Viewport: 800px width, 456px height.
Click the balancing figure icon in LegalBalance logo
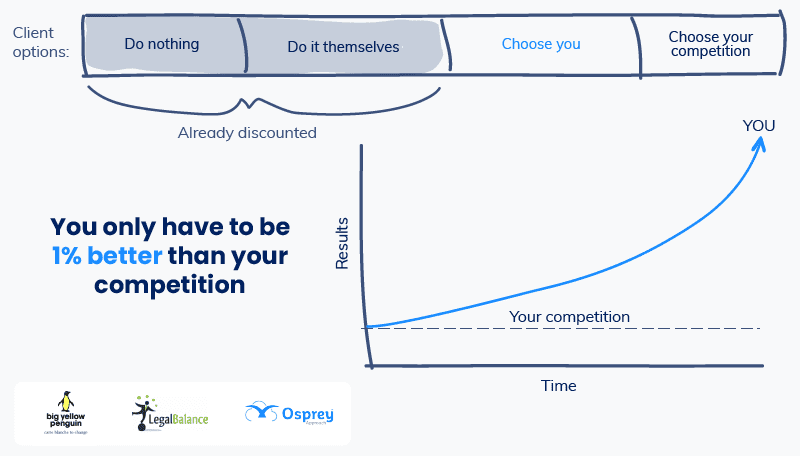point(142,413)
